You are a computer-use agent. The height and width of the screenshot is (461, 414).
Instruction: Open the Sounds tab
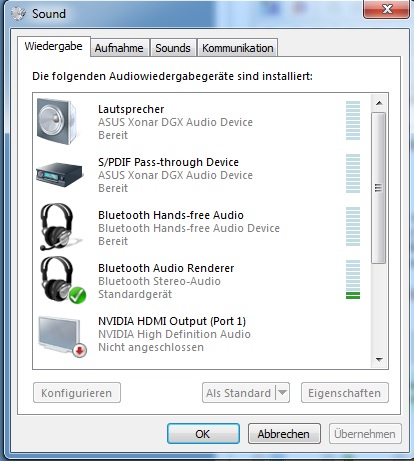pyautogui.click(x=173, y=48)
